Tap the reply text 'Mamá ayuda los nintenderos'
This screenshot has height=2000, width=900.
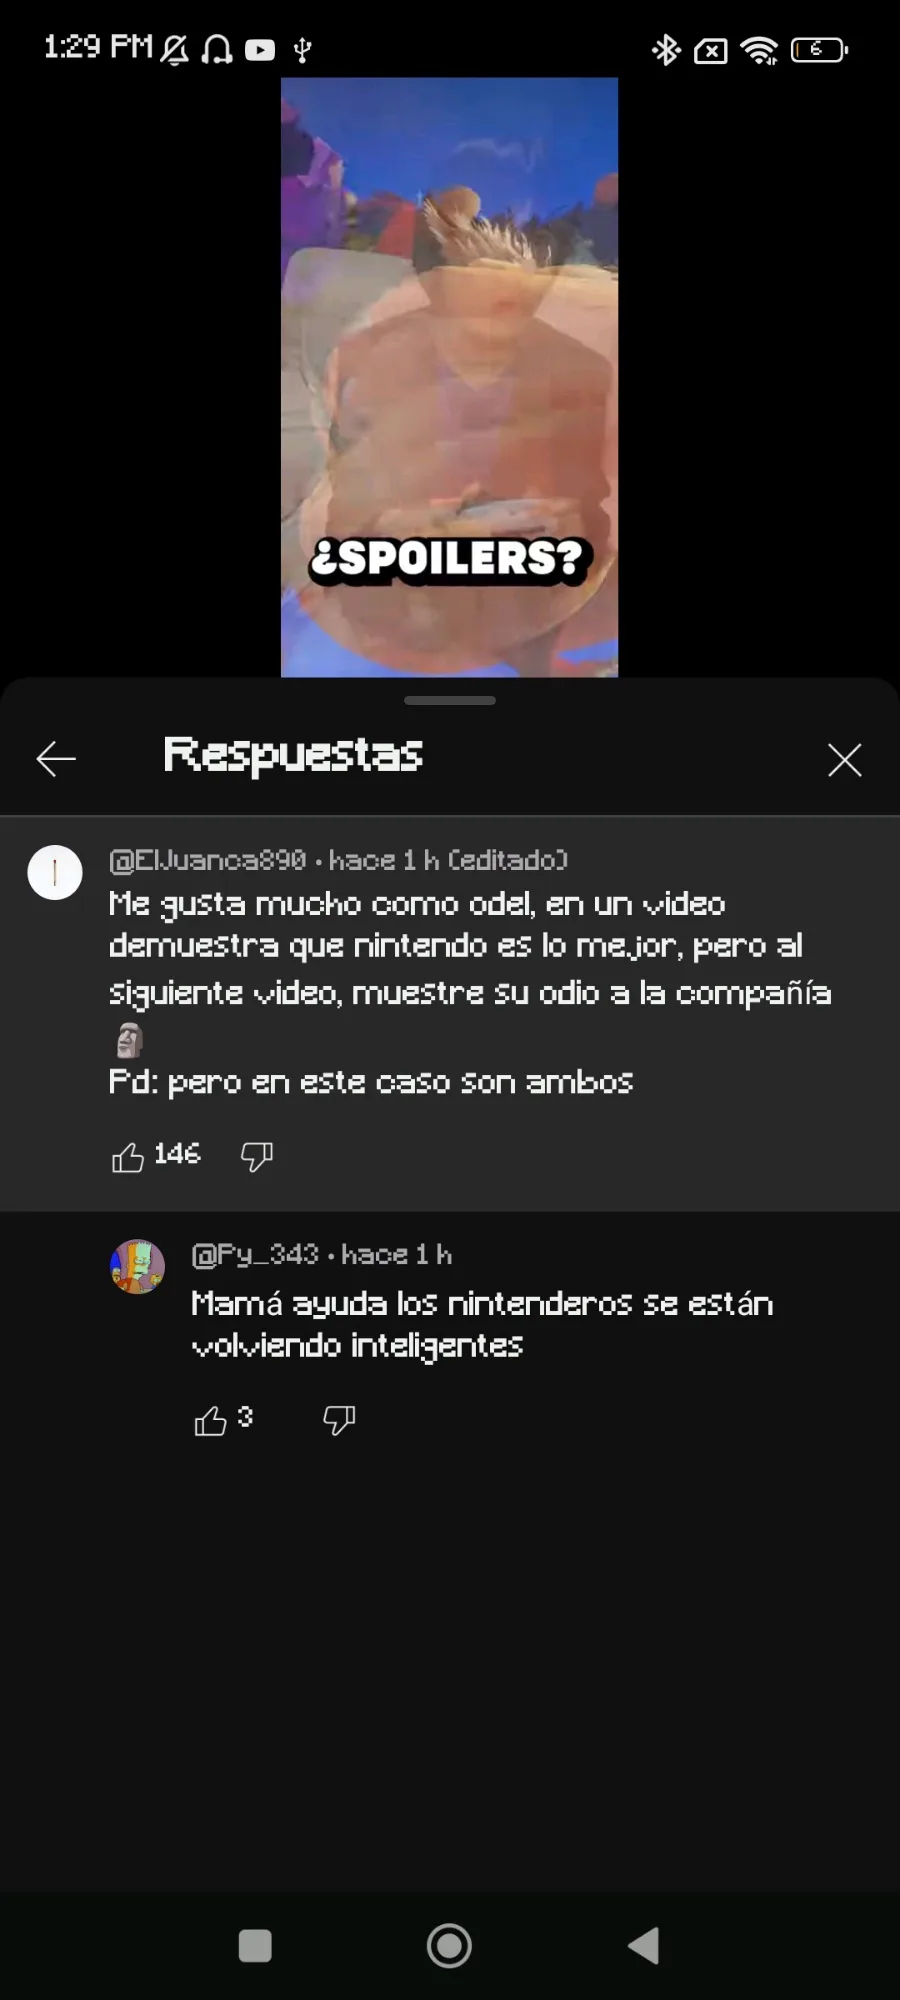[482, 1325]
